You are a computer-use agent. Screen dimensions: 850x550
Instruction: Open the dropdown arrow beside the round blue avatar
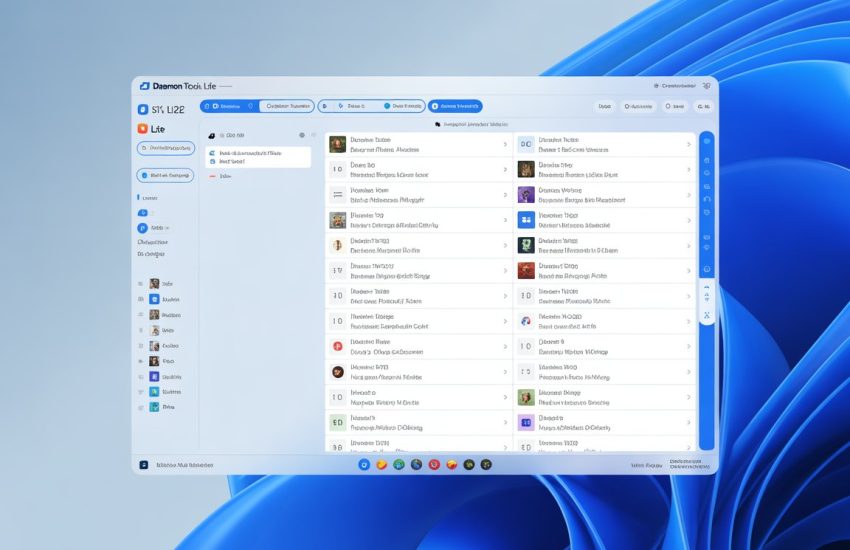[x=167, y=228]
